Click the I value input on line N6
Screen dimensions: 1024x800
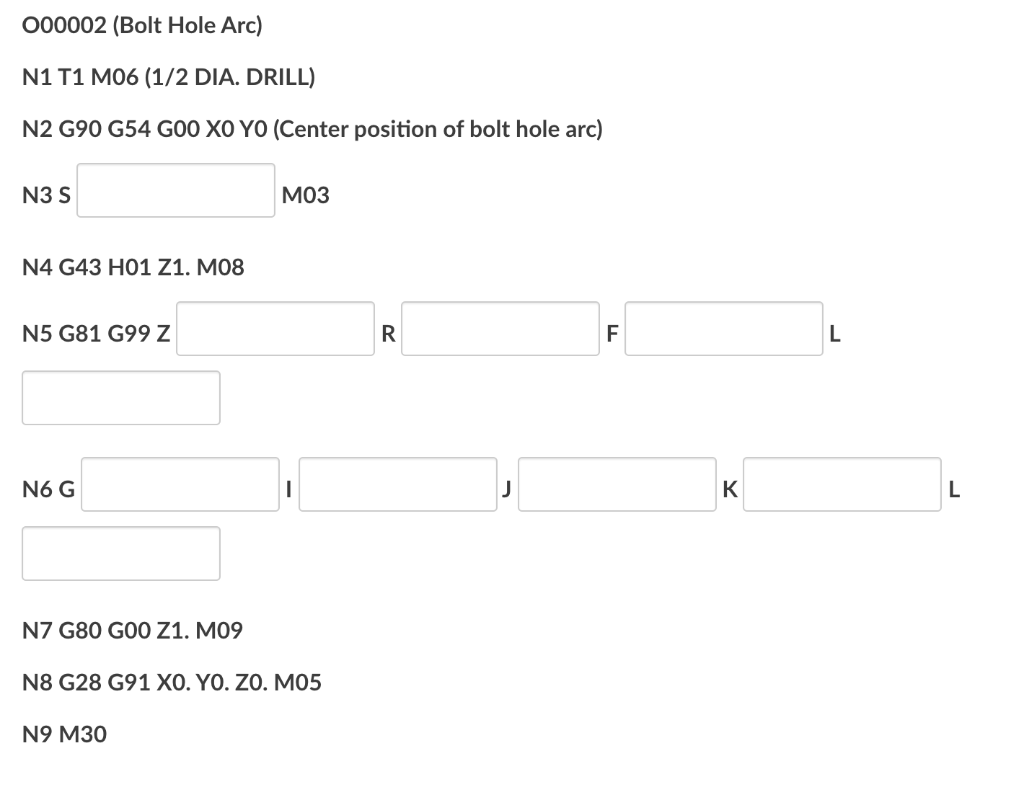click(x=397, y=484)
